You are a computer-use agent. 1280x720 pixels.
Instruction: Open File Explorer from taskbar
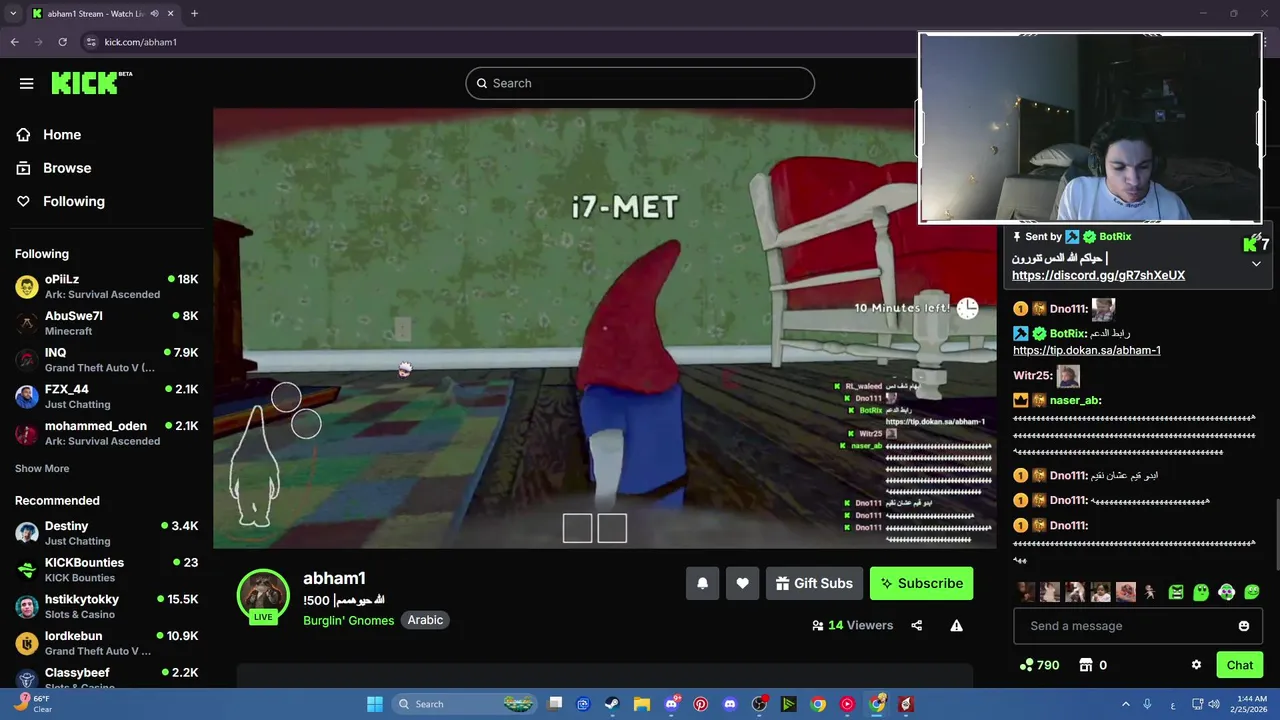coord(641,704)
